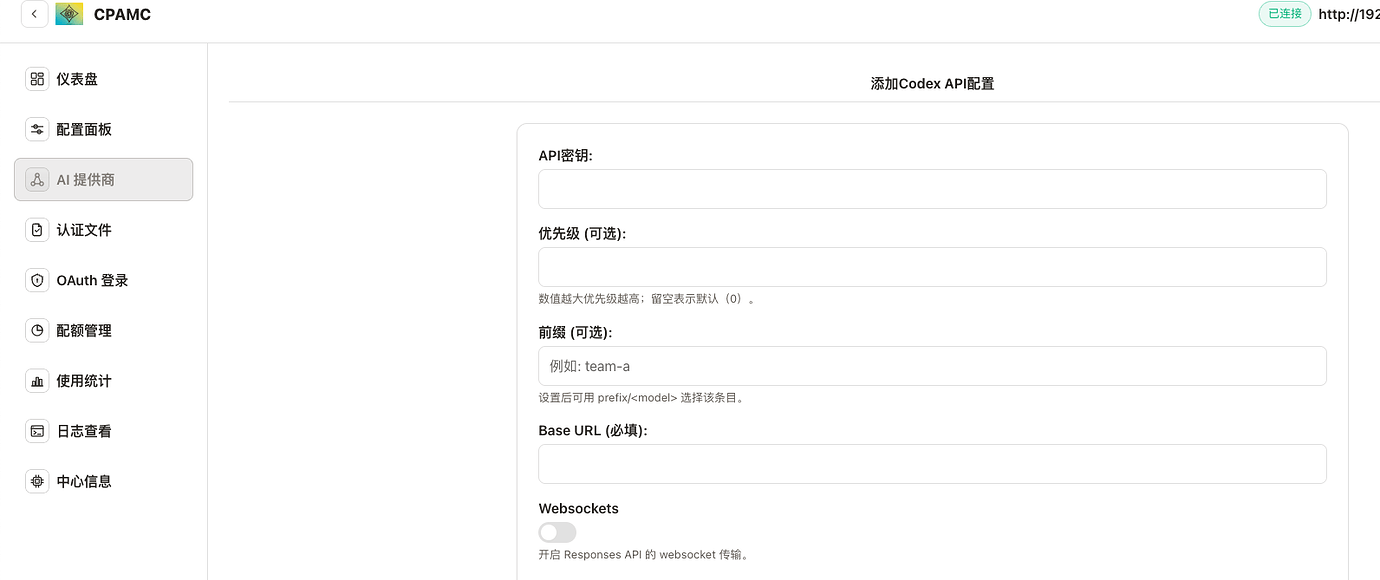Click the network node icon for AI 提供商
This screenshot has height=580, width=1380.
pos(37,180)
